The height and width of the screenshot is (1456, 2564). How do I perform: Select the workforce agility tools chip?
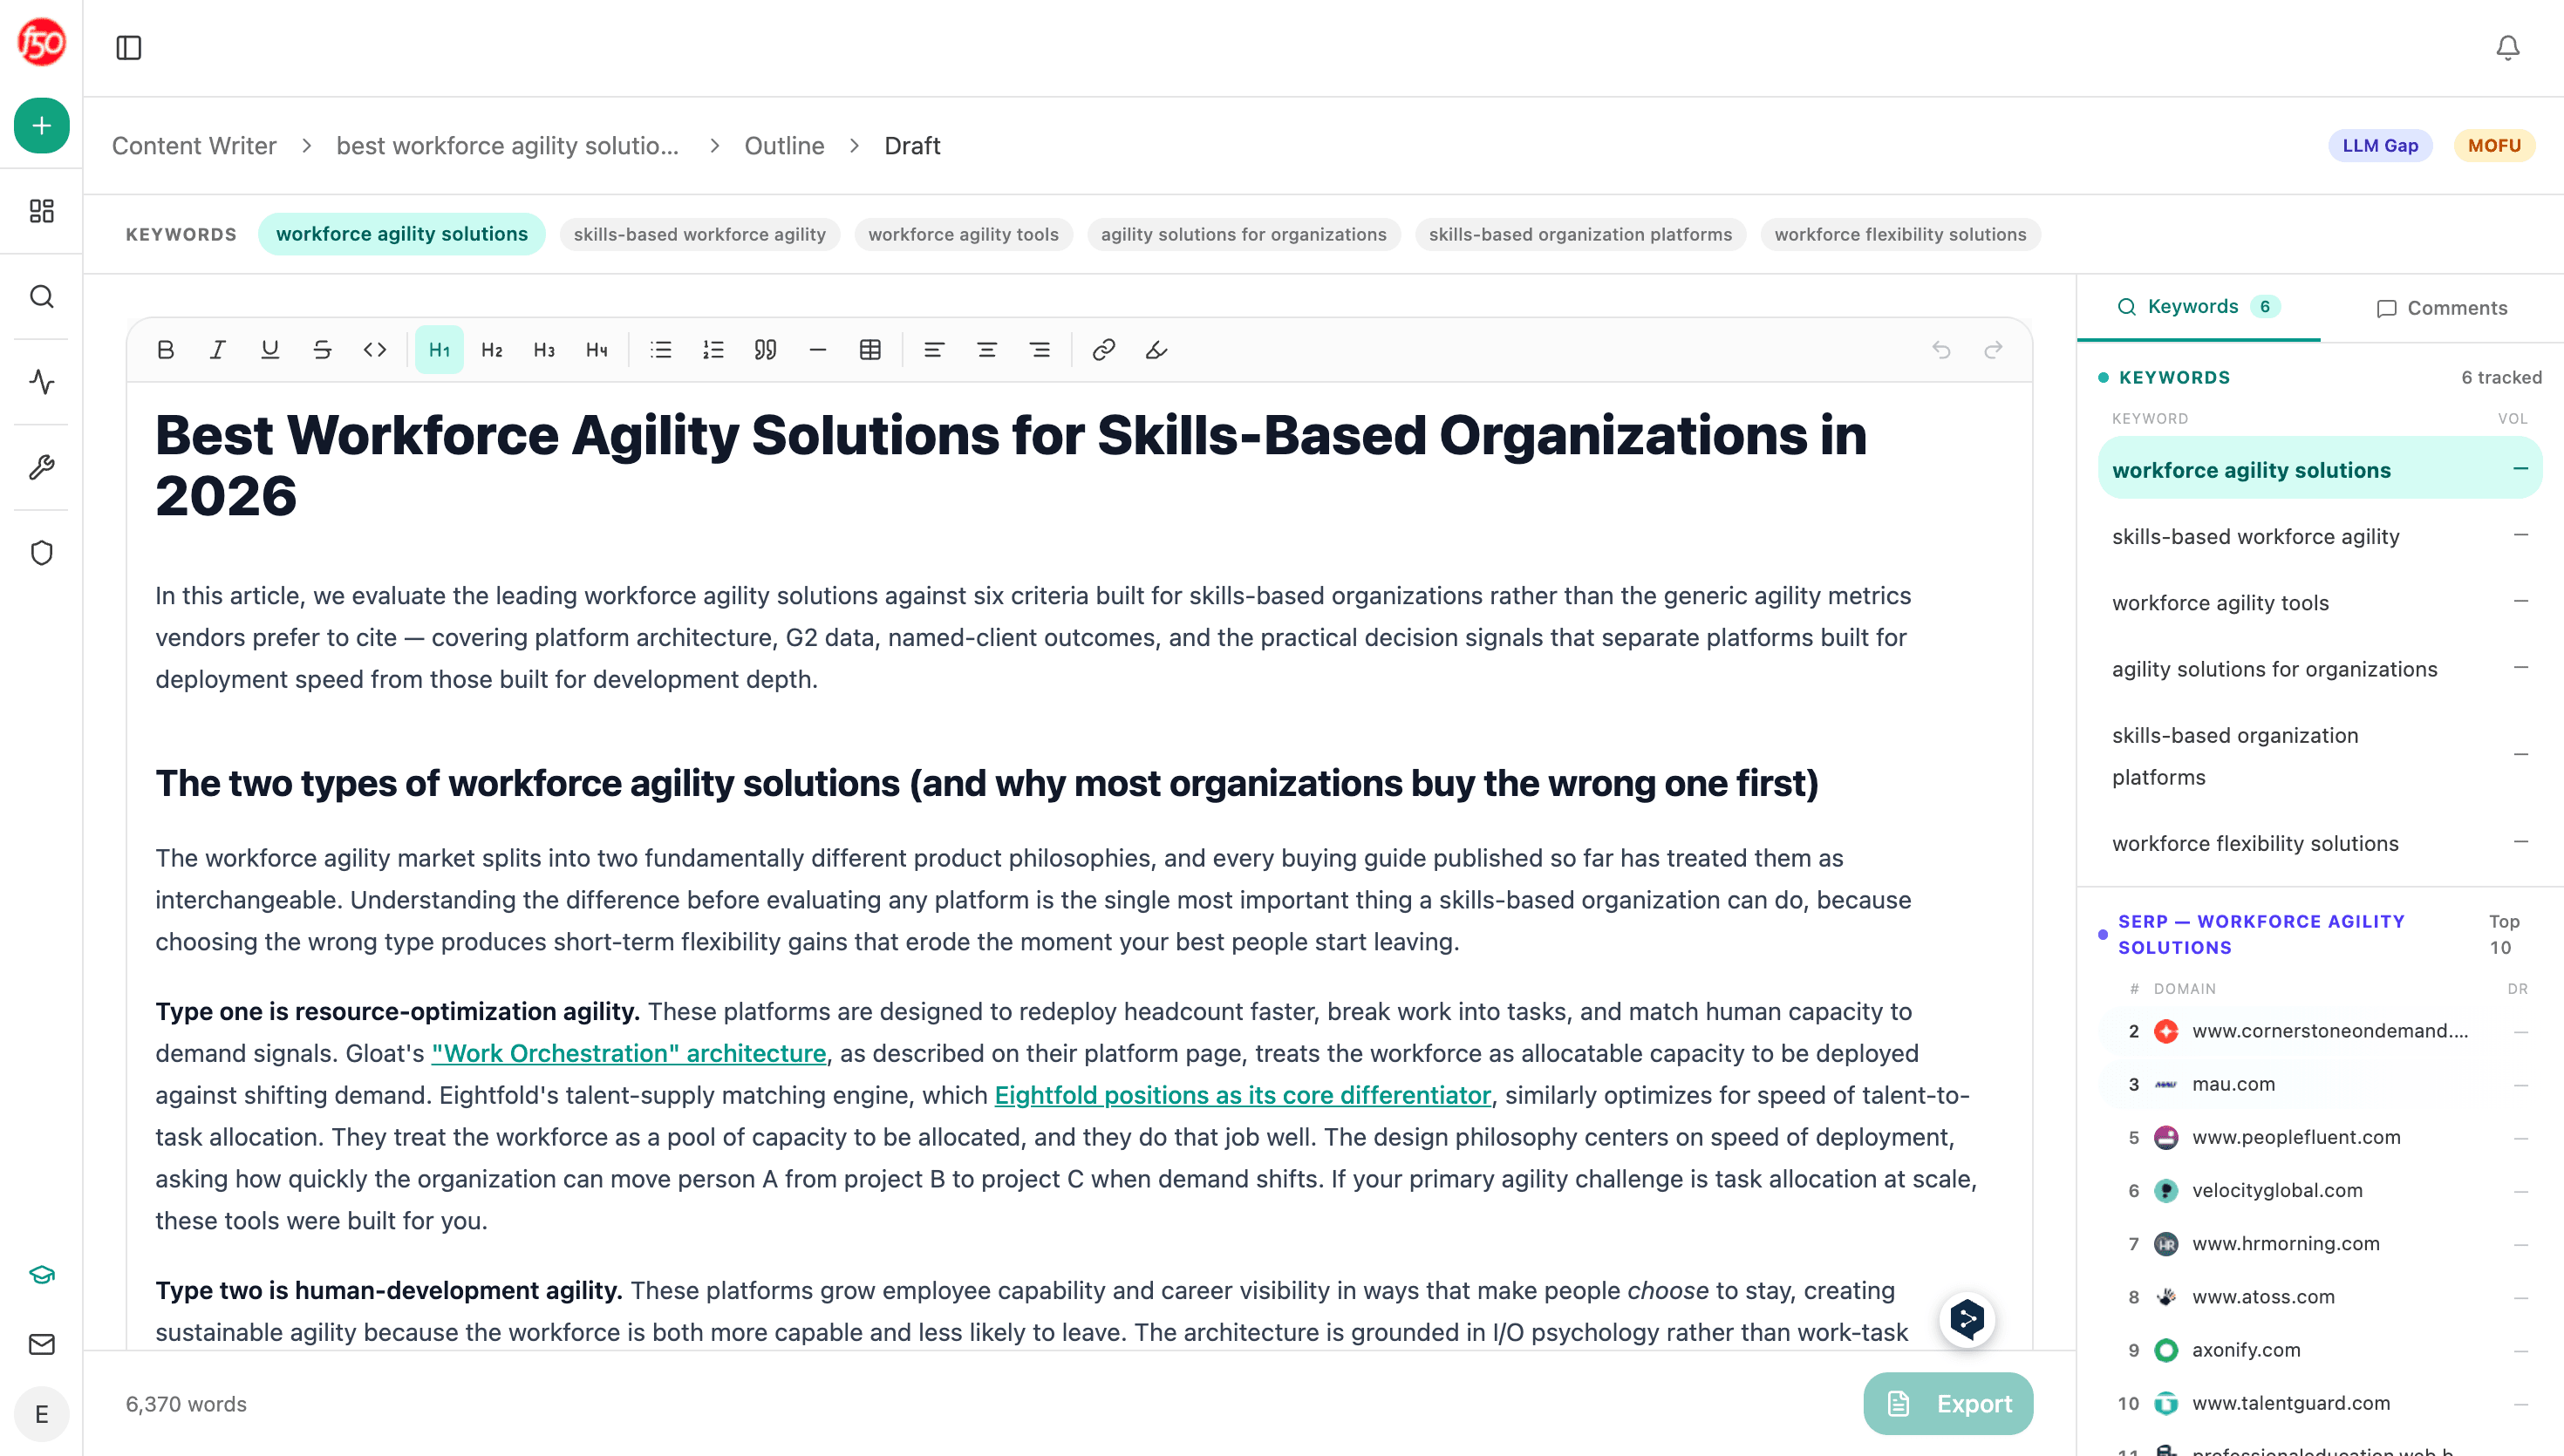(x=963, y=234)
